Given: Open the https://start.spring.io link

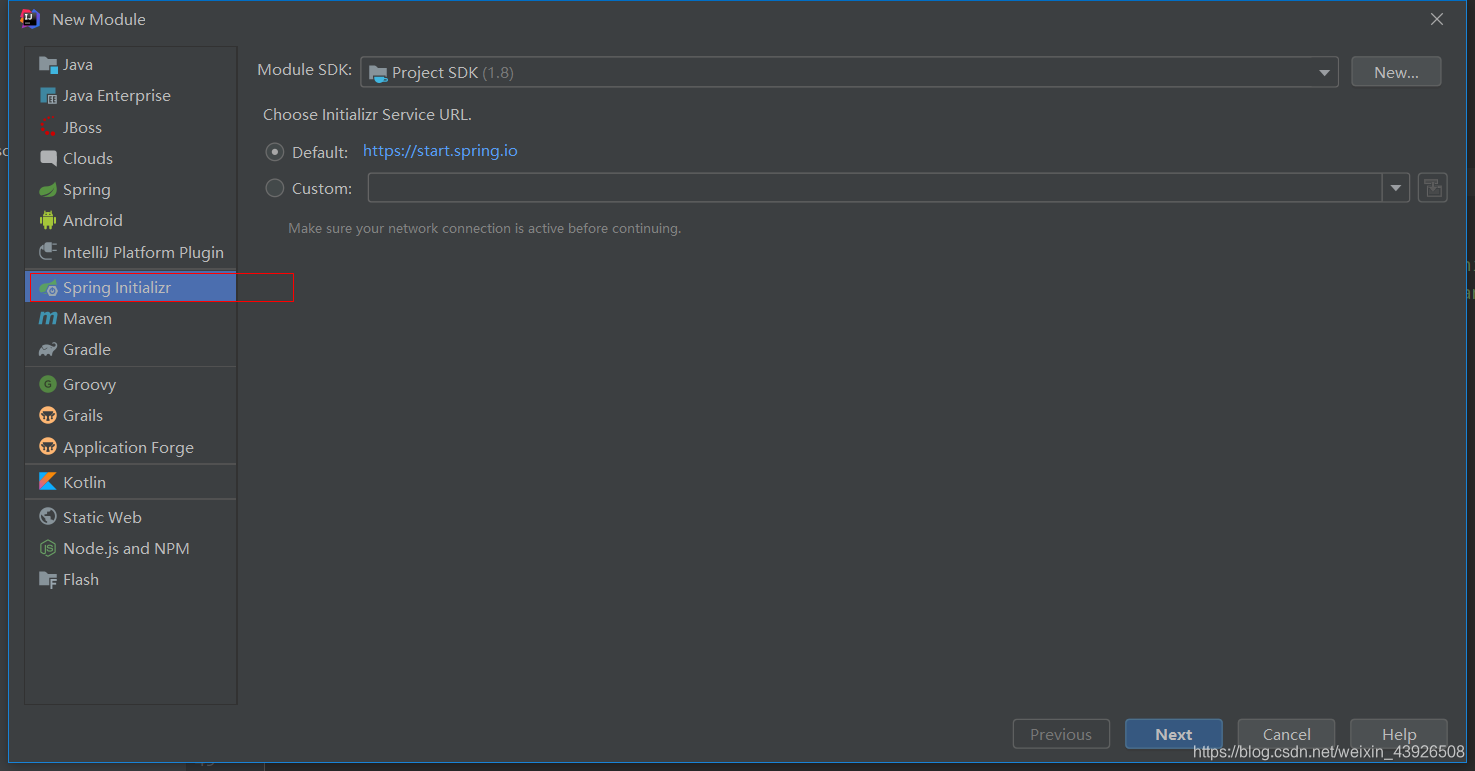Looking at the screenshot, I should pos(440,151).
